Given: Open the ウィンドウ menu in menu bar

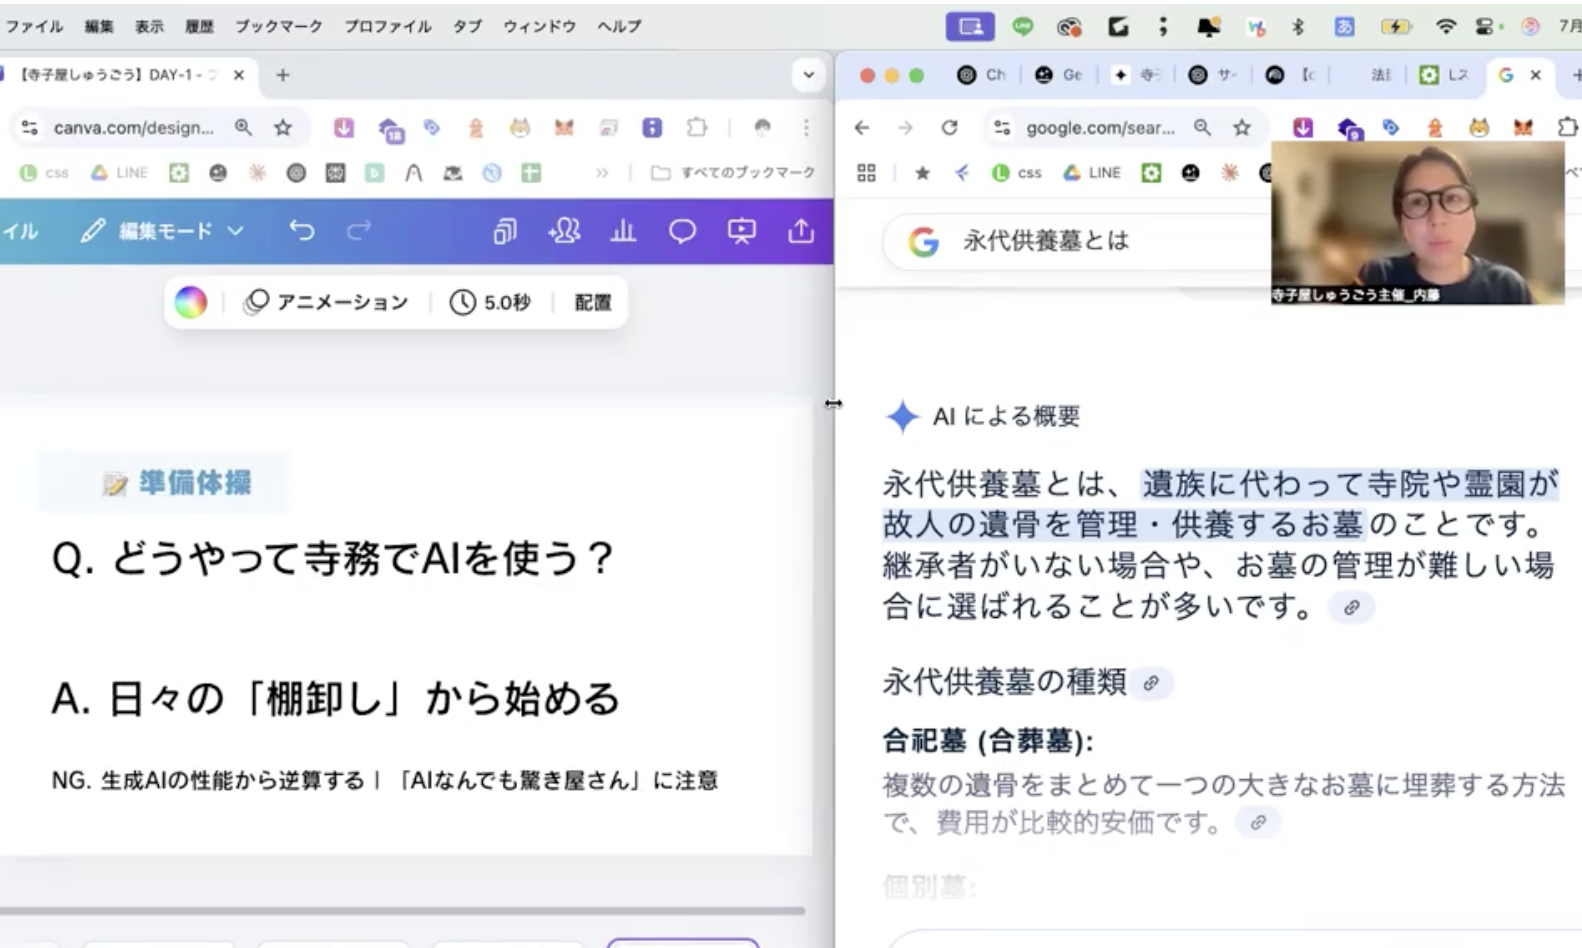Looking at the screenshot, I should [x=539, y=26].
